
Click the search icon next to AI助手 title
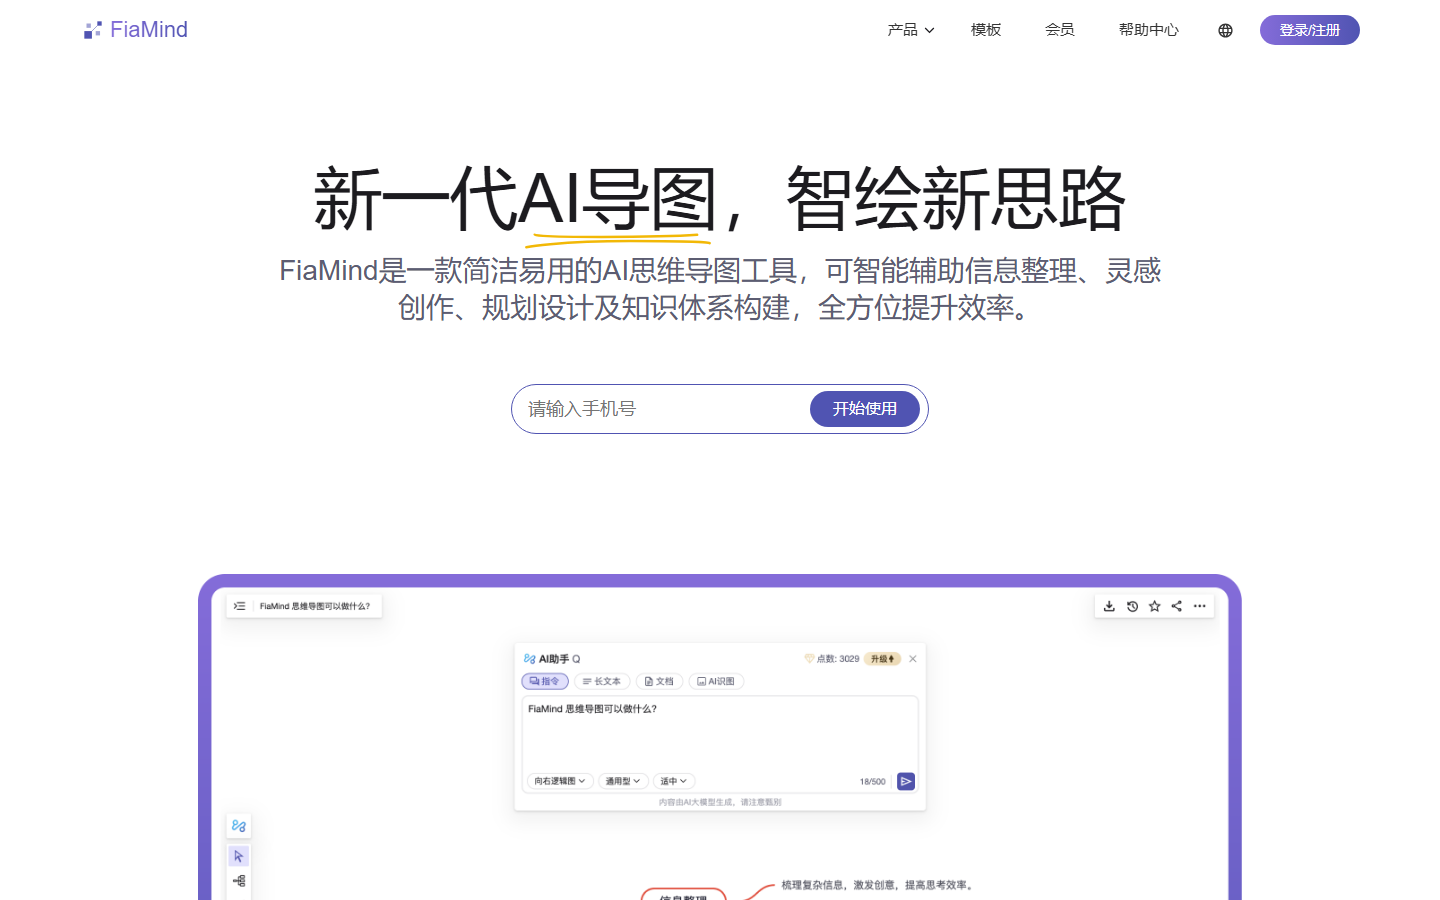click(576, 659)
